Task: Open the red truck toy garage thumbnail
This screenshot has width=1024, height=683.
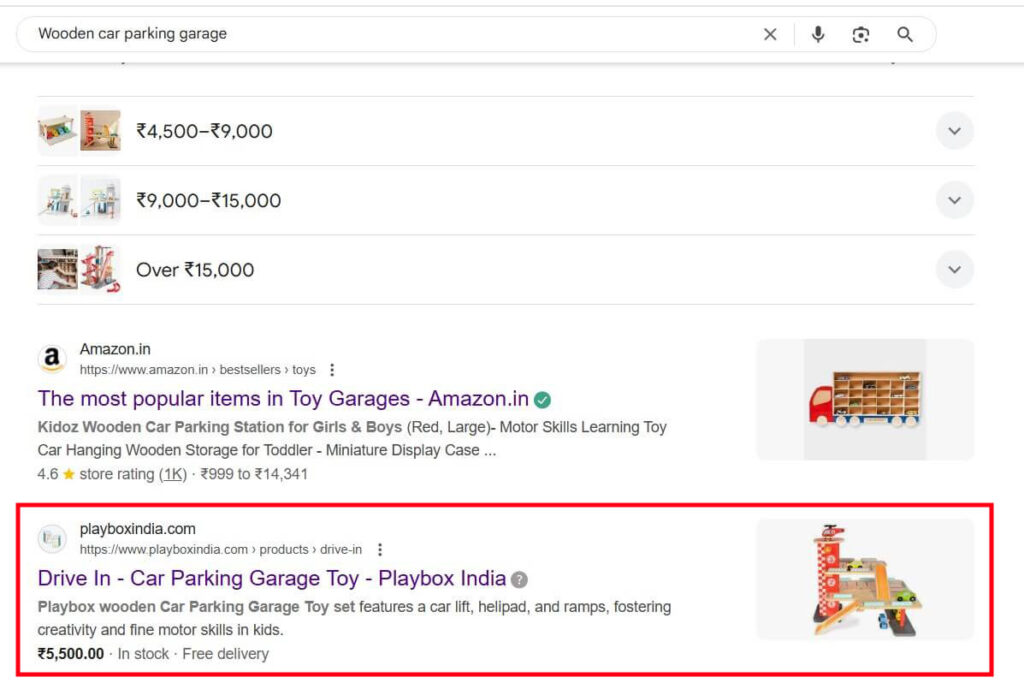Action: 865,400
